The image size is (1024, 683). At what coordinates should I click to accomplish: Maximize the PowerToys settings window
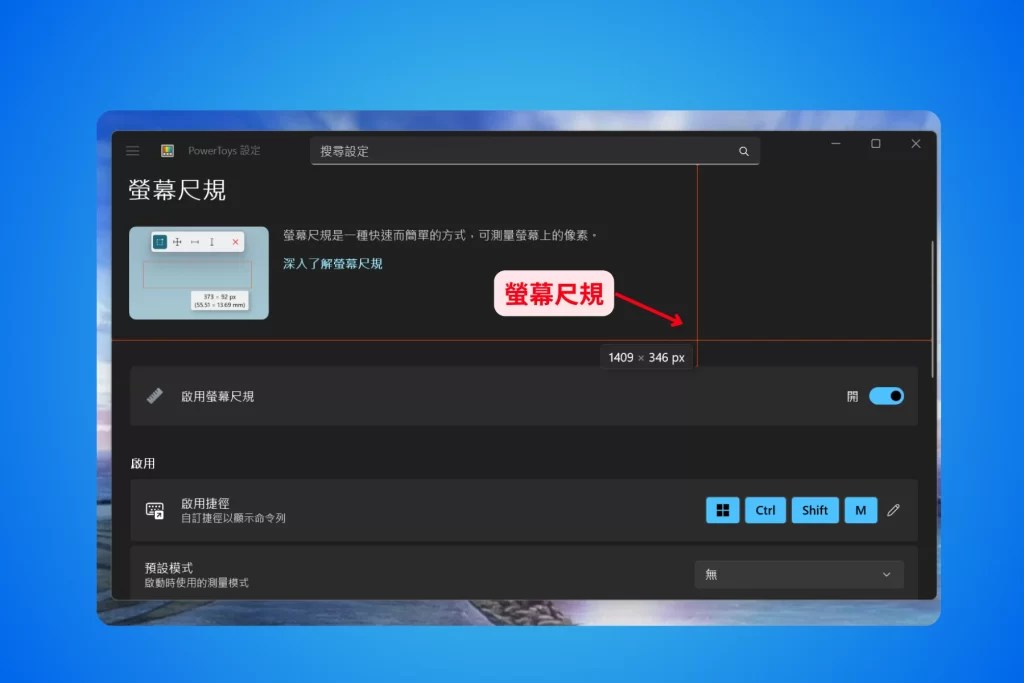click(875, 144)
